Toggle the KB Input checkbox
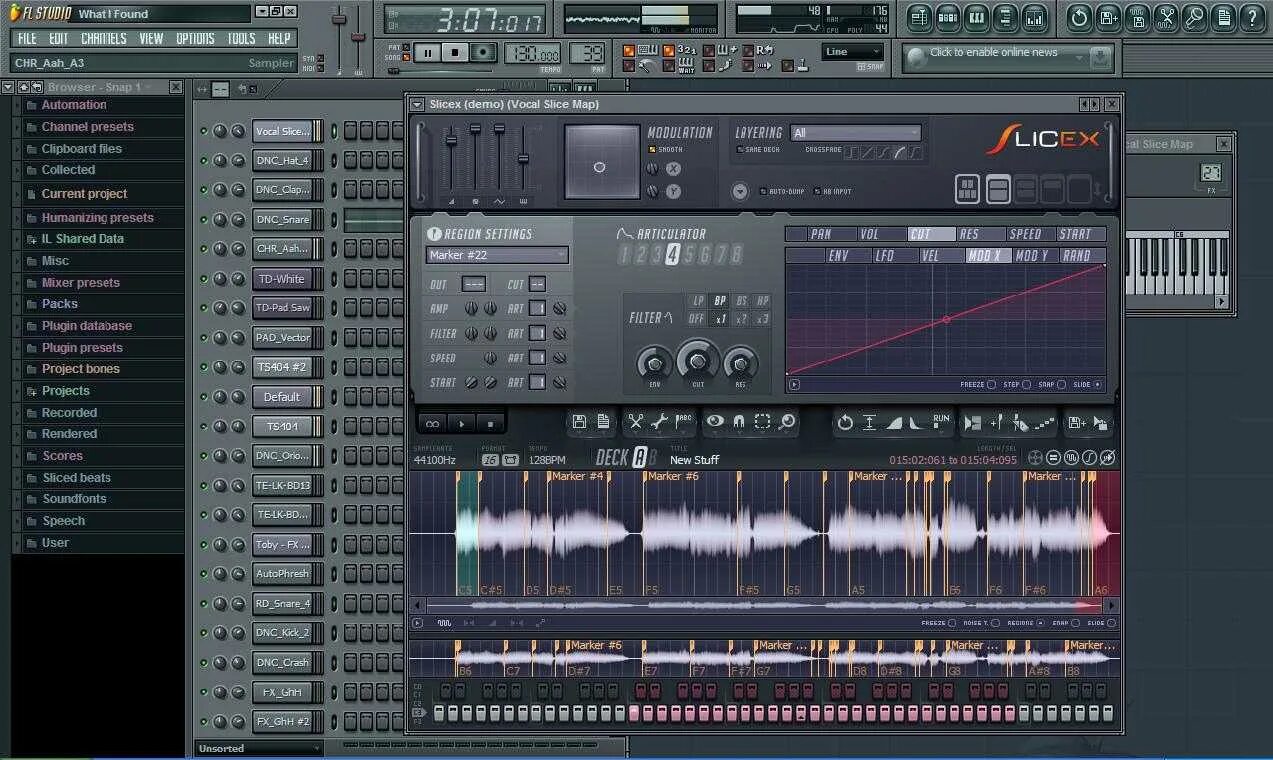Viewport: 1273px width, 760px height. (816, 190)
